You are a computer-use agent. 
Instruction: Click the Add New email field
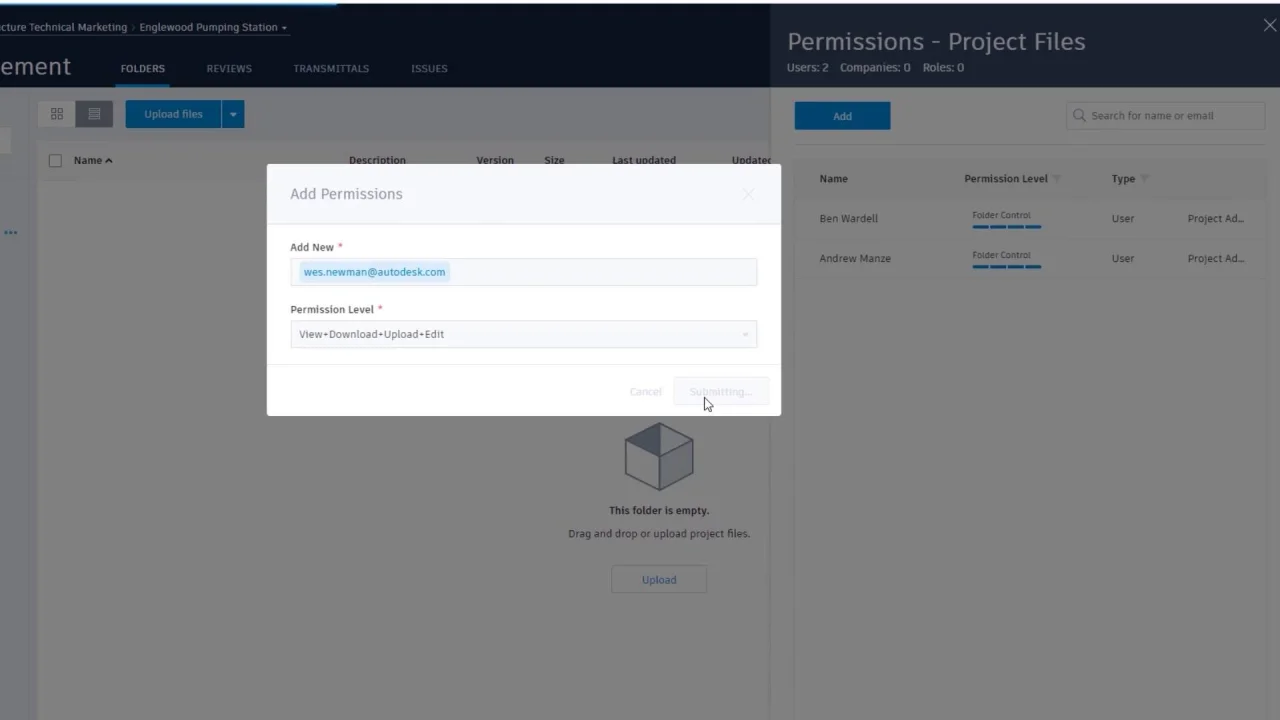pos(524,272)
